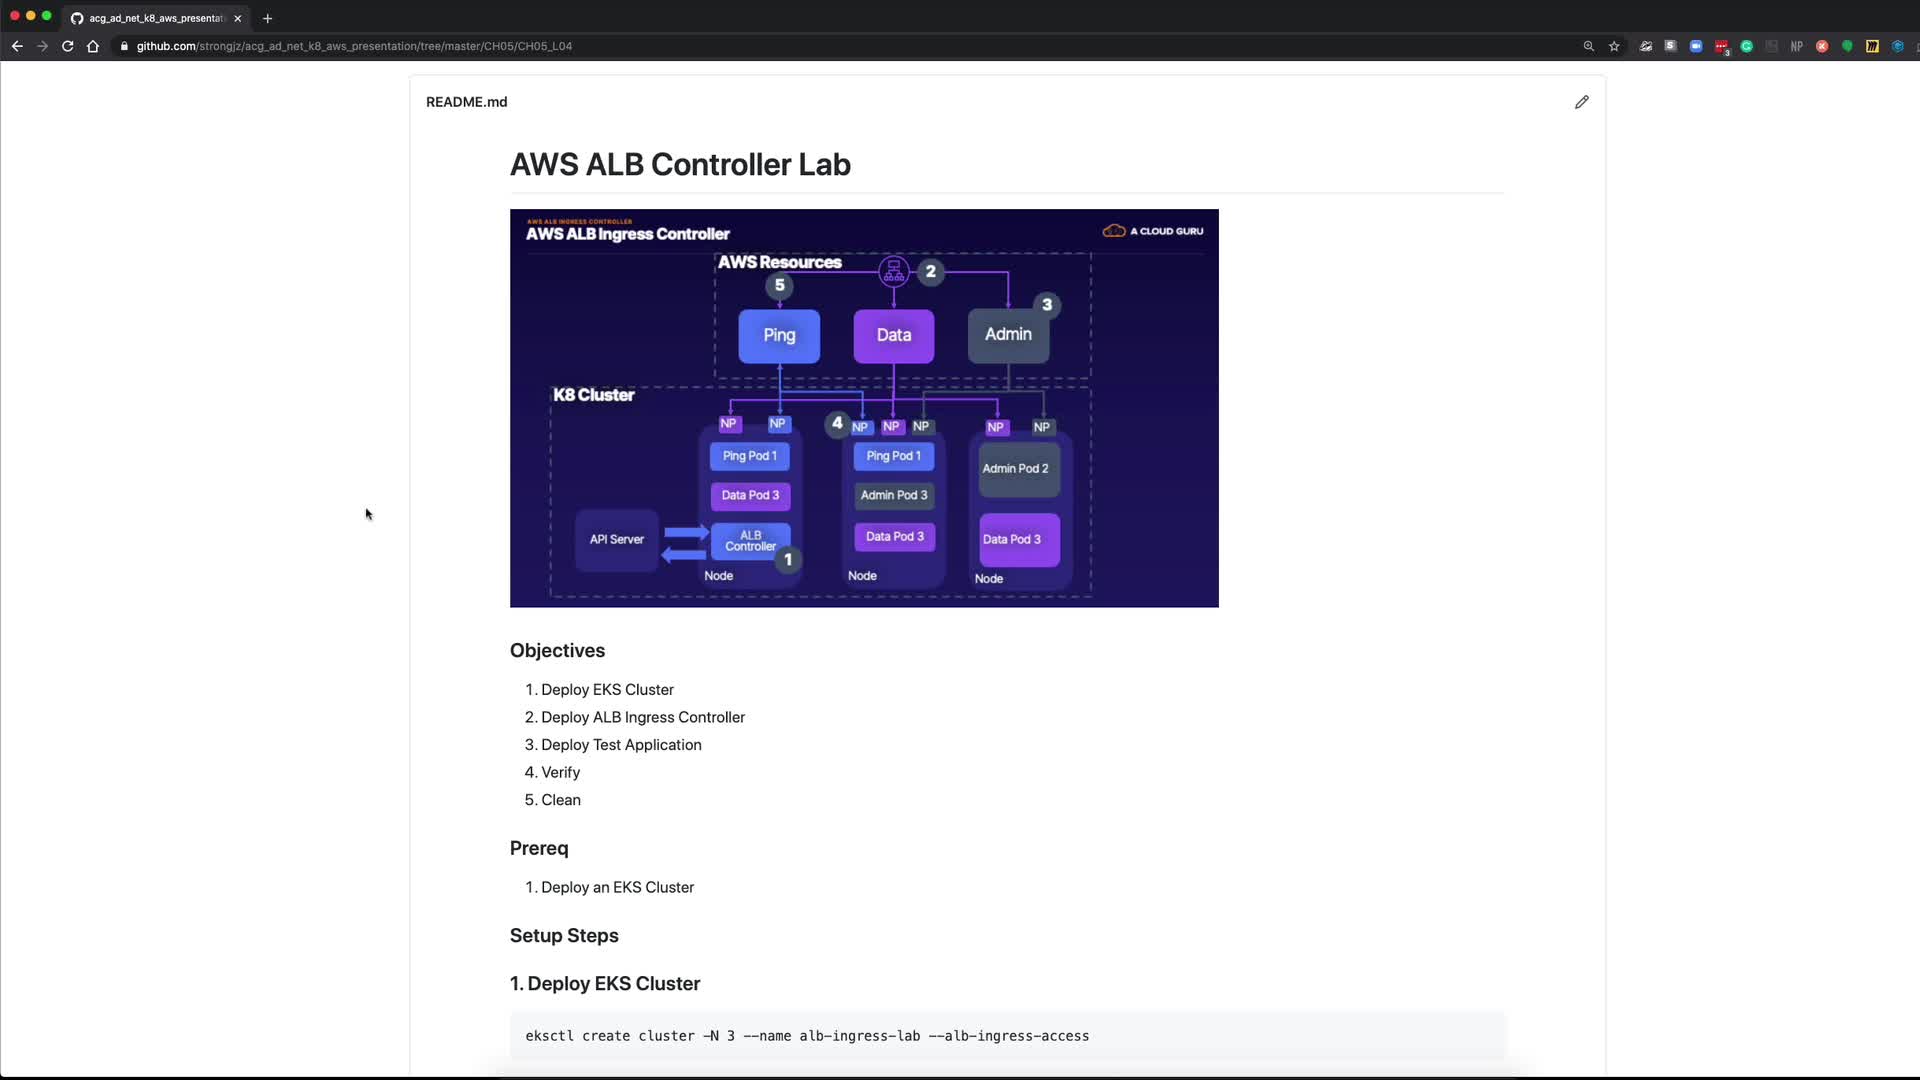The height and width of the screenshot is (1080, 1920).
Task: Open the AWS ALB Ingress Controller diagram image
Action: [864, 408]
